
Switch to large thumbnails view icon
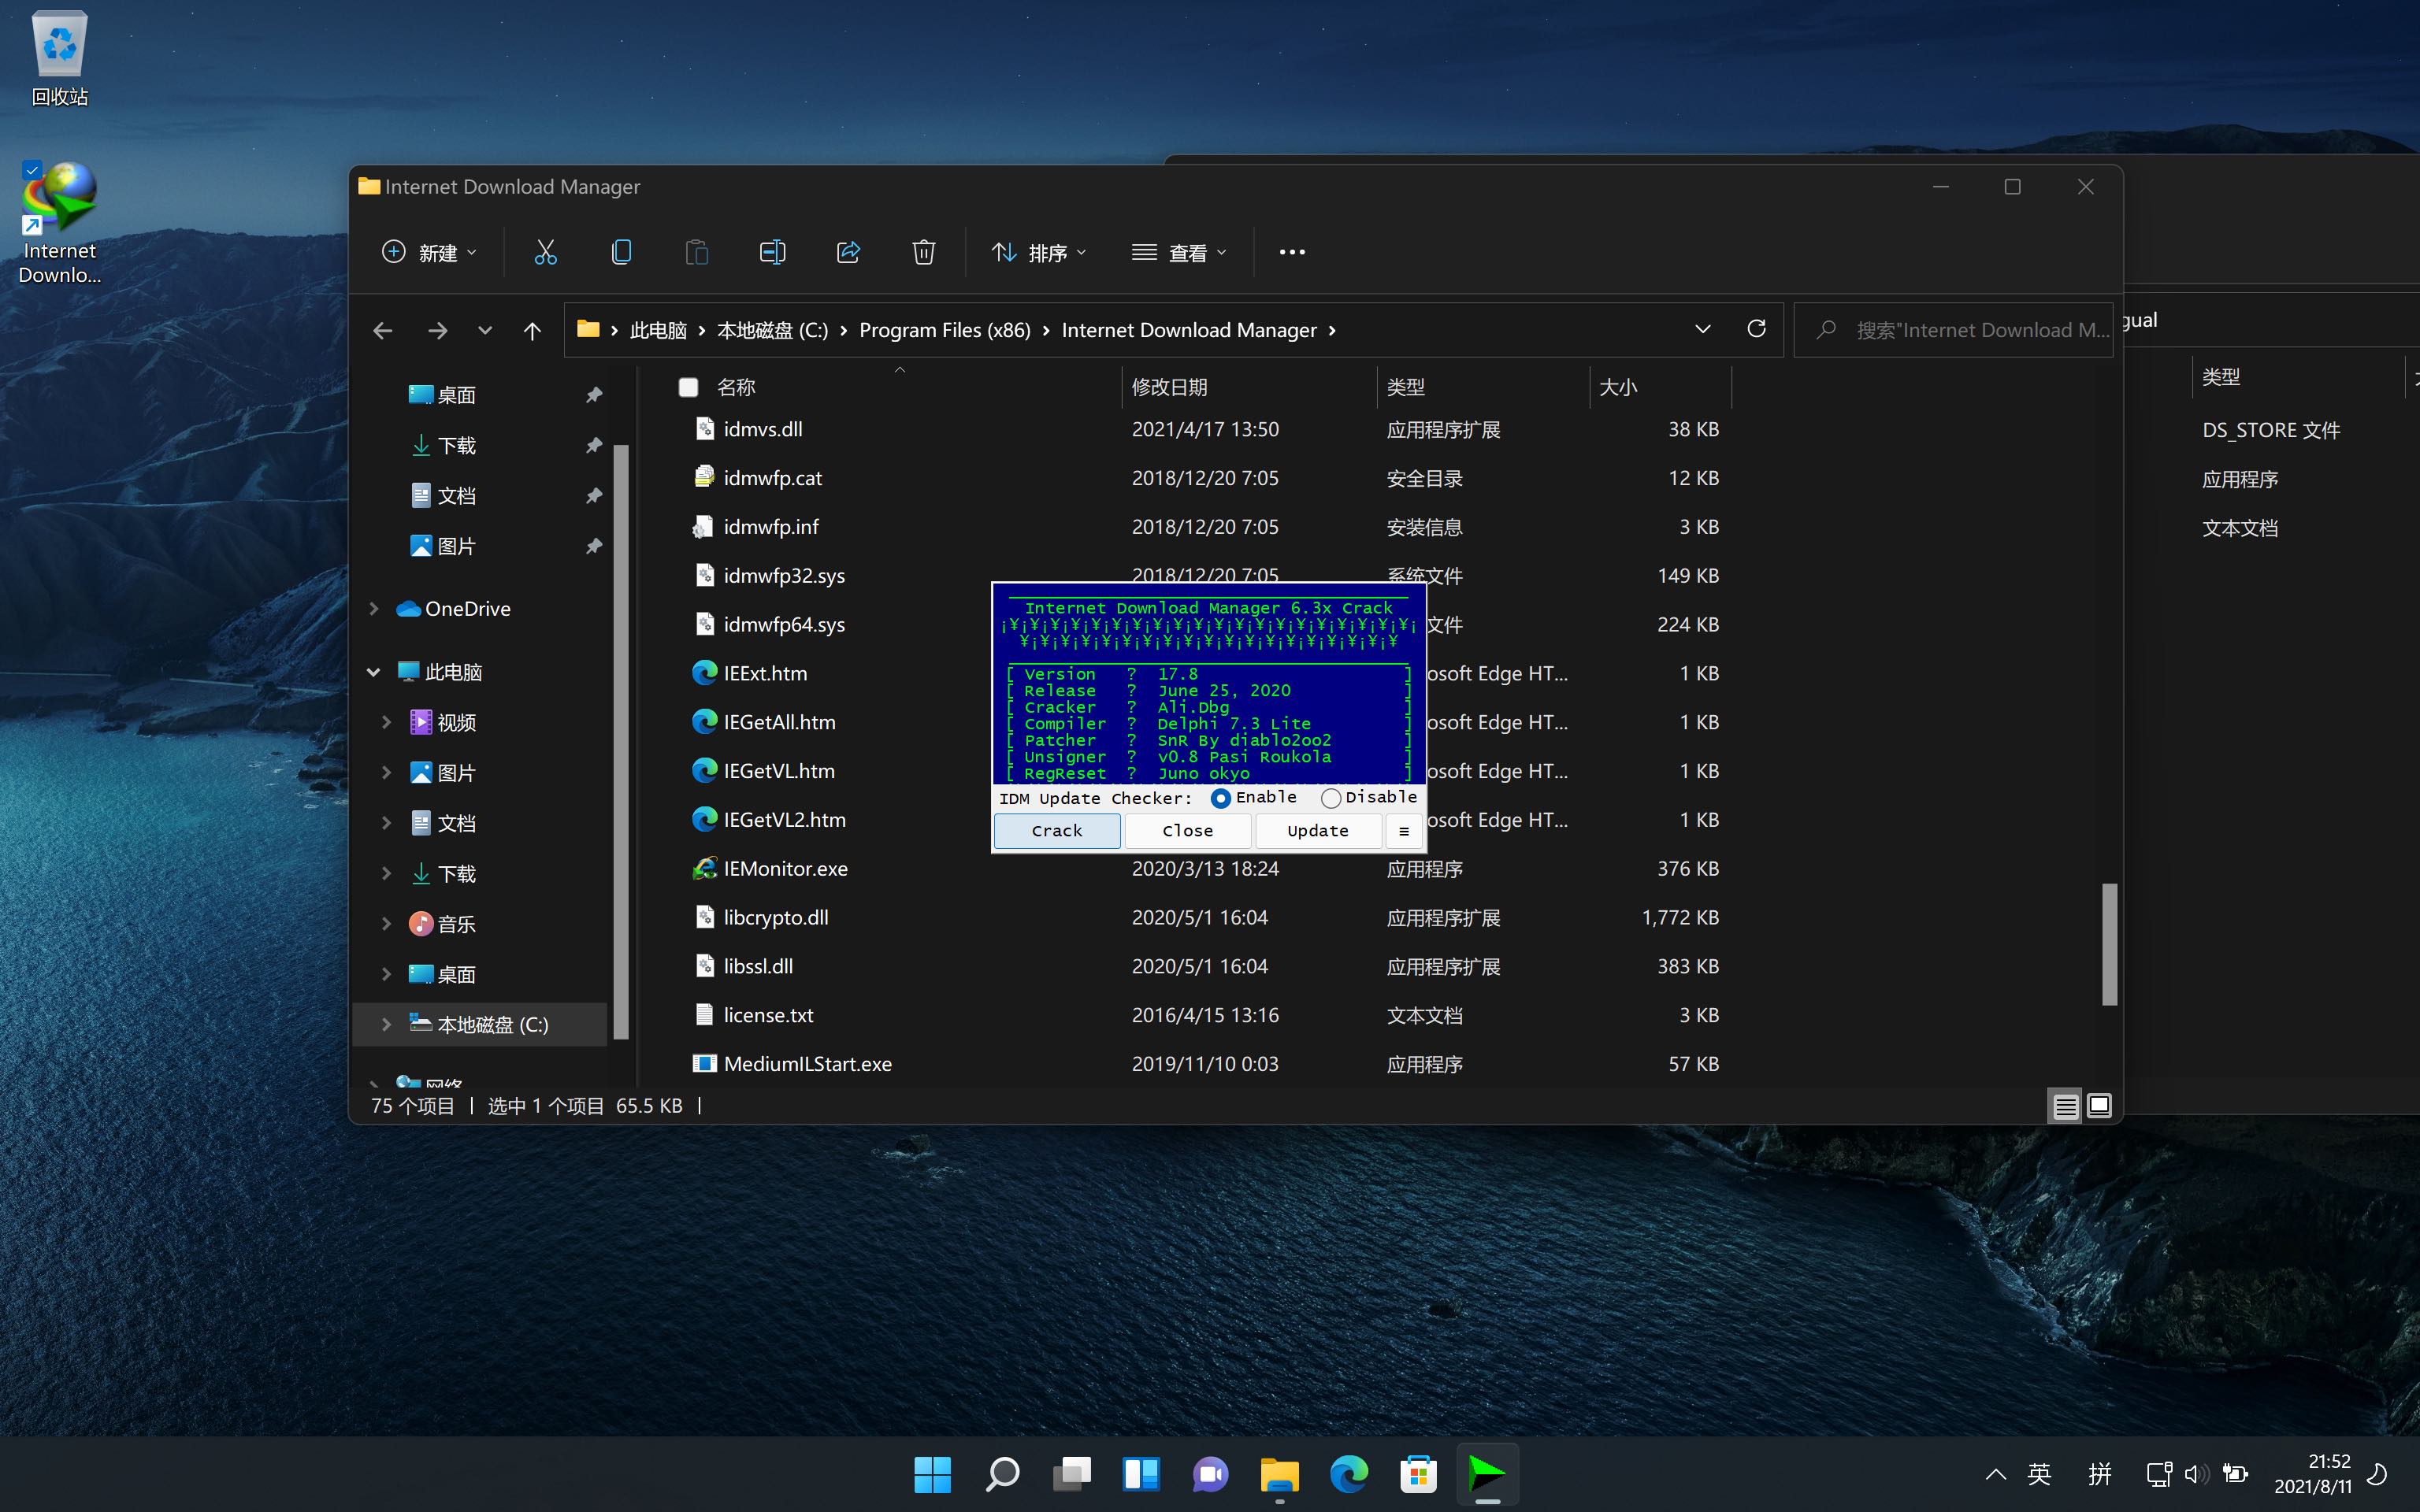pos(2099,1105)
